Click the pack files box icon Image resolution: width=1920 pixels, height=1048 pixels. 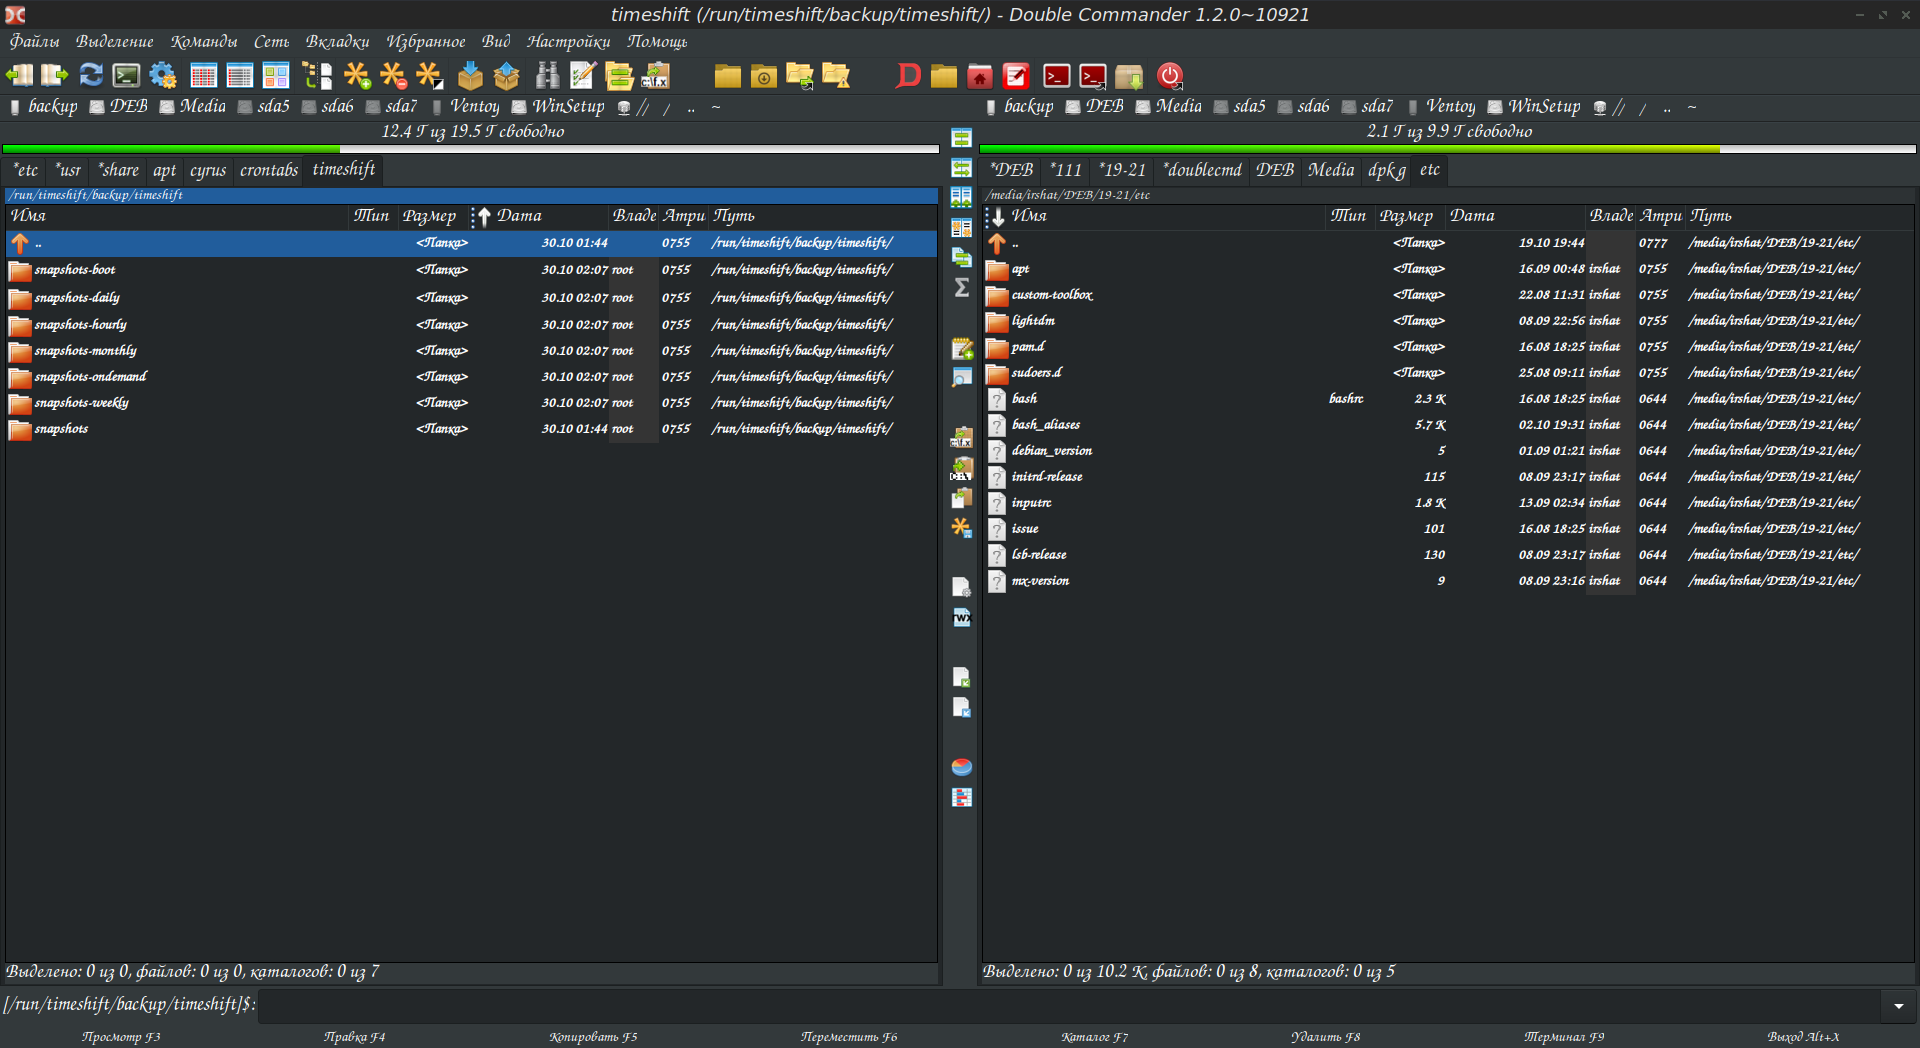pyautogui.click(x=470, y=76)
